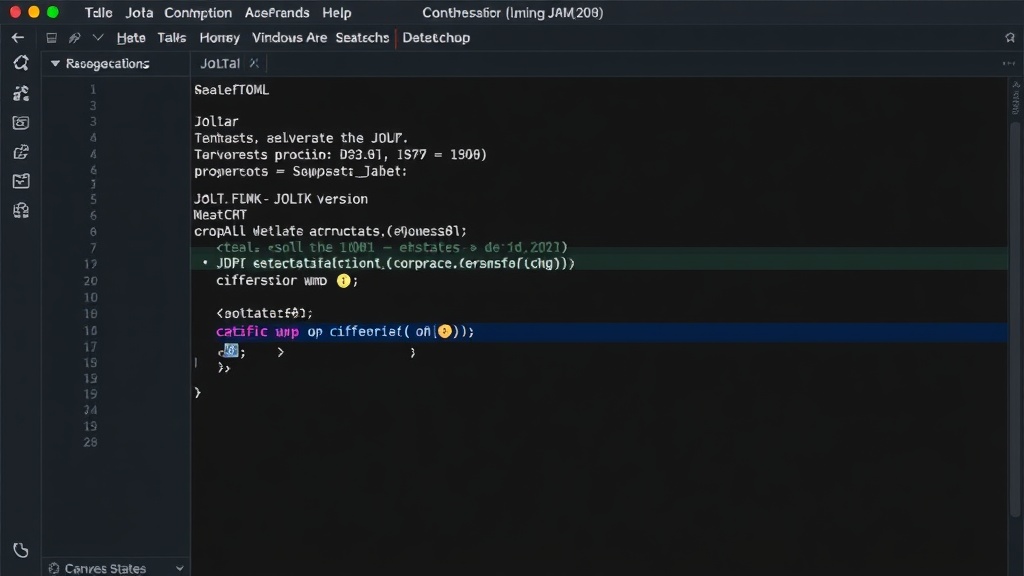This screenshot has width=1024, height=576.
Task: Click the Canves States icon at bottom
Action: click(x=54, y=569)
